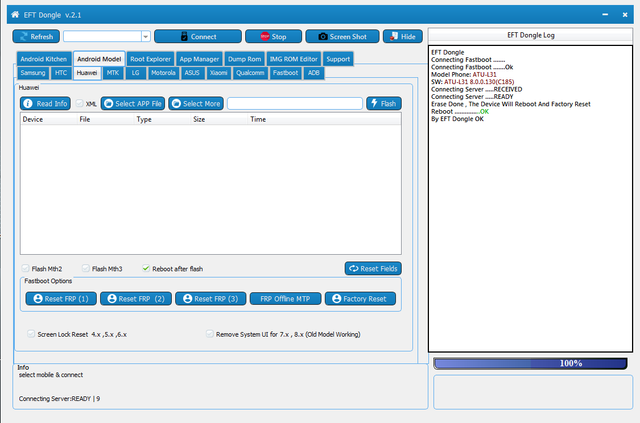
Task: Click the By EFT Dongle OK log line
Action: tap(457, 119)
